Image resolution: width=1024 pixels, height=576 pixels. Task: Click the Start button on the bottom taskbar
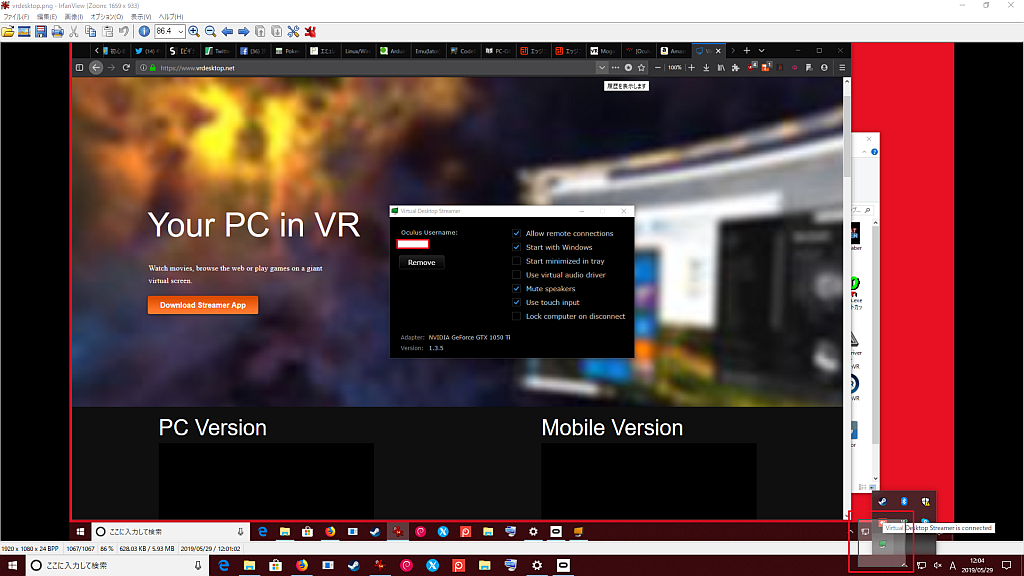coord(12,566)
